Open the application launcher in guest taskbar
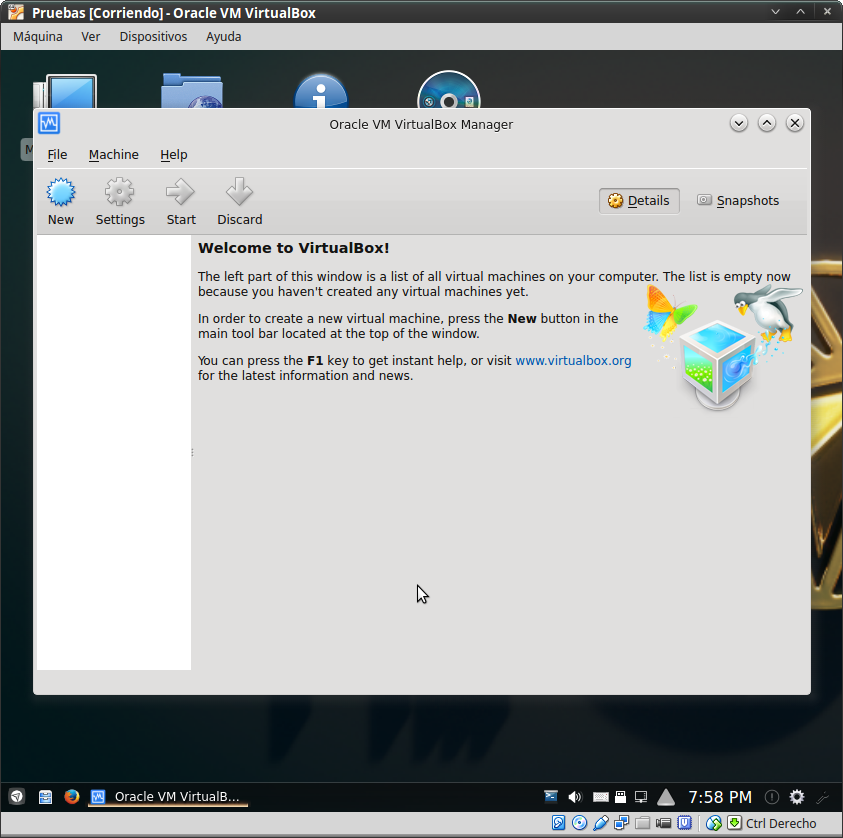The width and height of the screenshot is (843, 838). (17, 797)
